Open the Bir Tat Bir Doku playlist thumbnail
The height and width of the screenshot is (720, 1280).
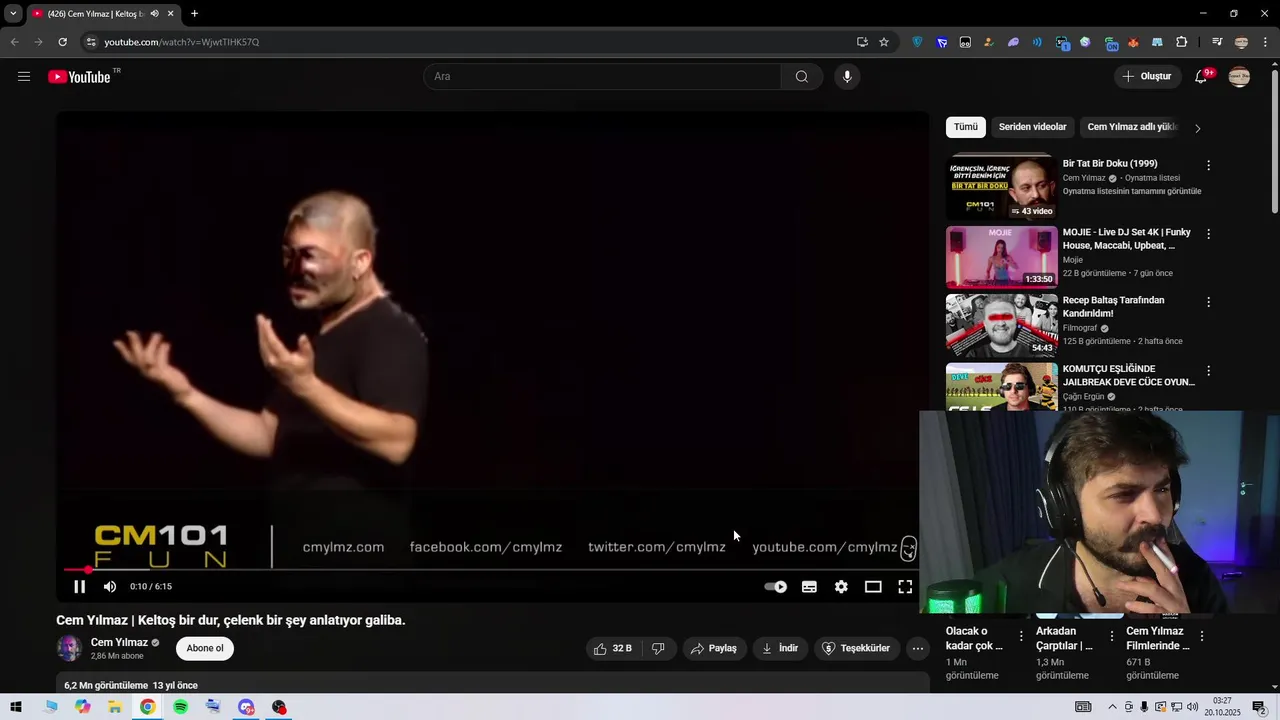point(1001,188)
